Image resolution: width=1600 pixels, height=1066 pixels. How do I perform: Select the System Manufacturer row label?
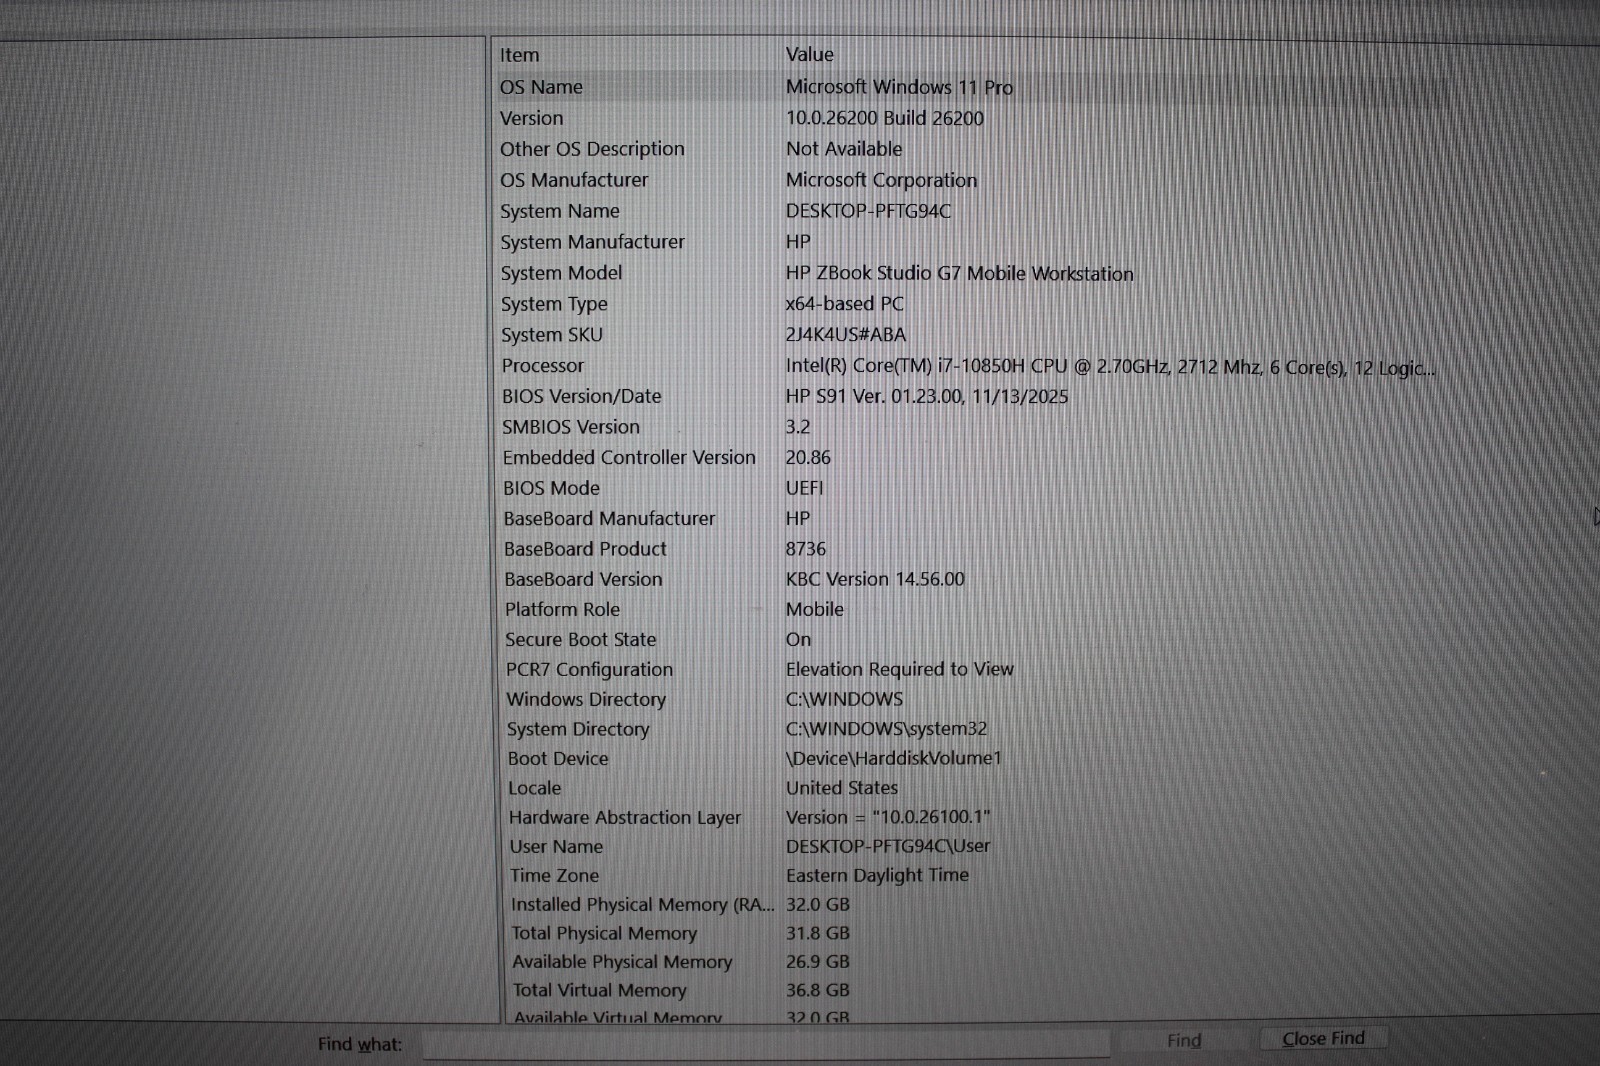coord(593,242)
